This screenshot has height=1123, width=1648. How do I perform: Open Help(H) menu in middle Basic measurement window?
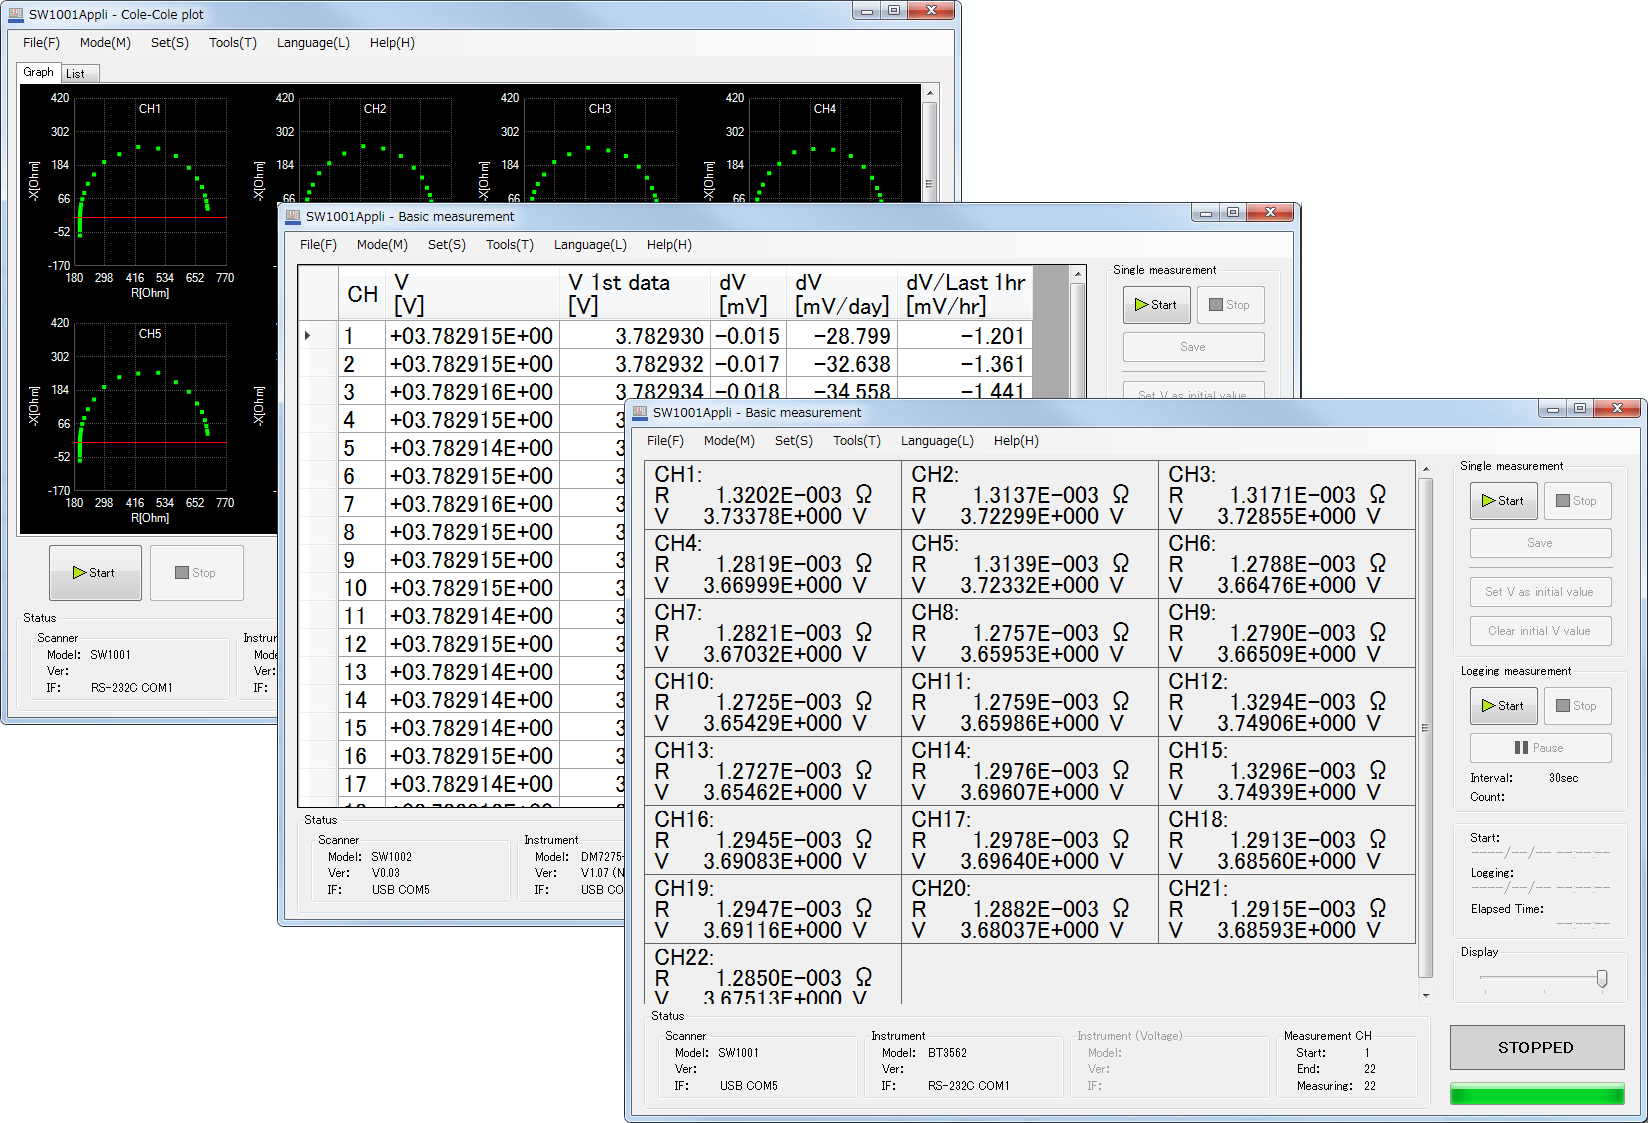click(669, 245)
